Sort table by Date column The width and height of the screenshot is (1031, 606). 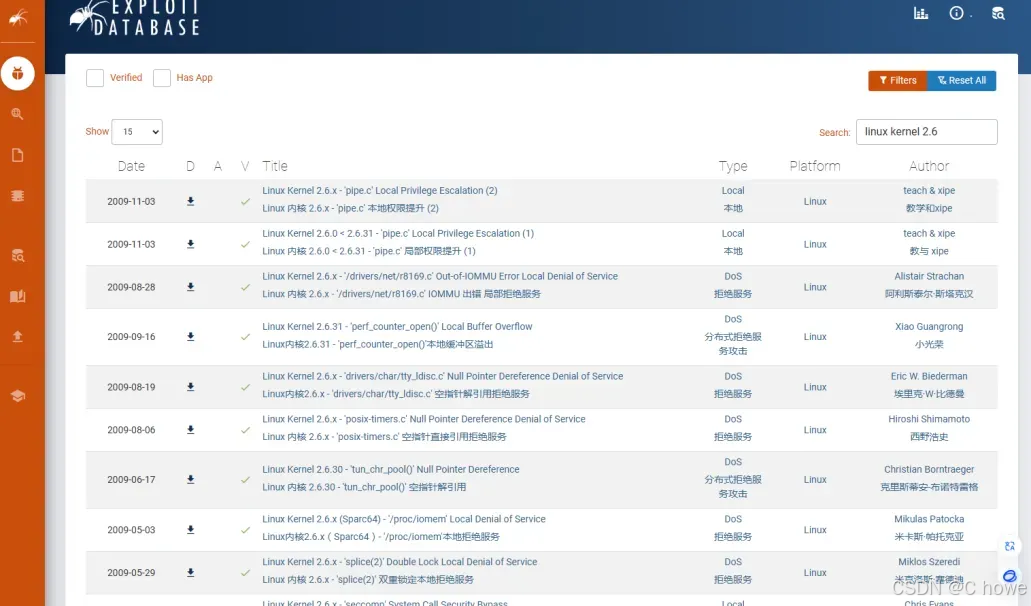[131, 166]
